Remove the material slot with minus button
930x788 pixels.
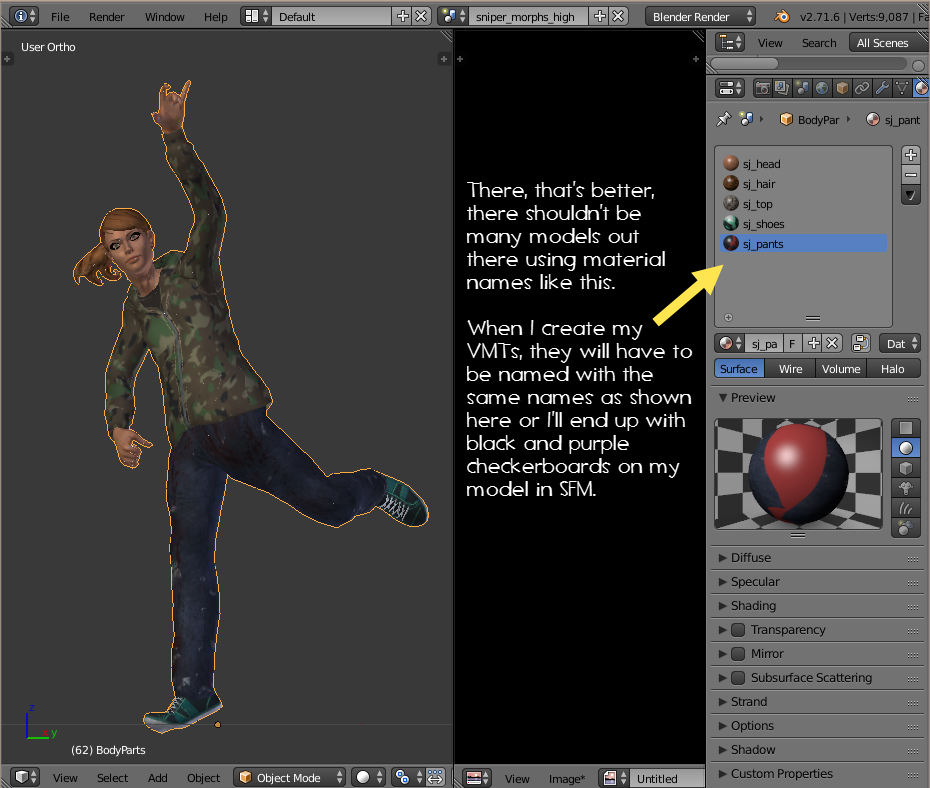click(910, 175)
